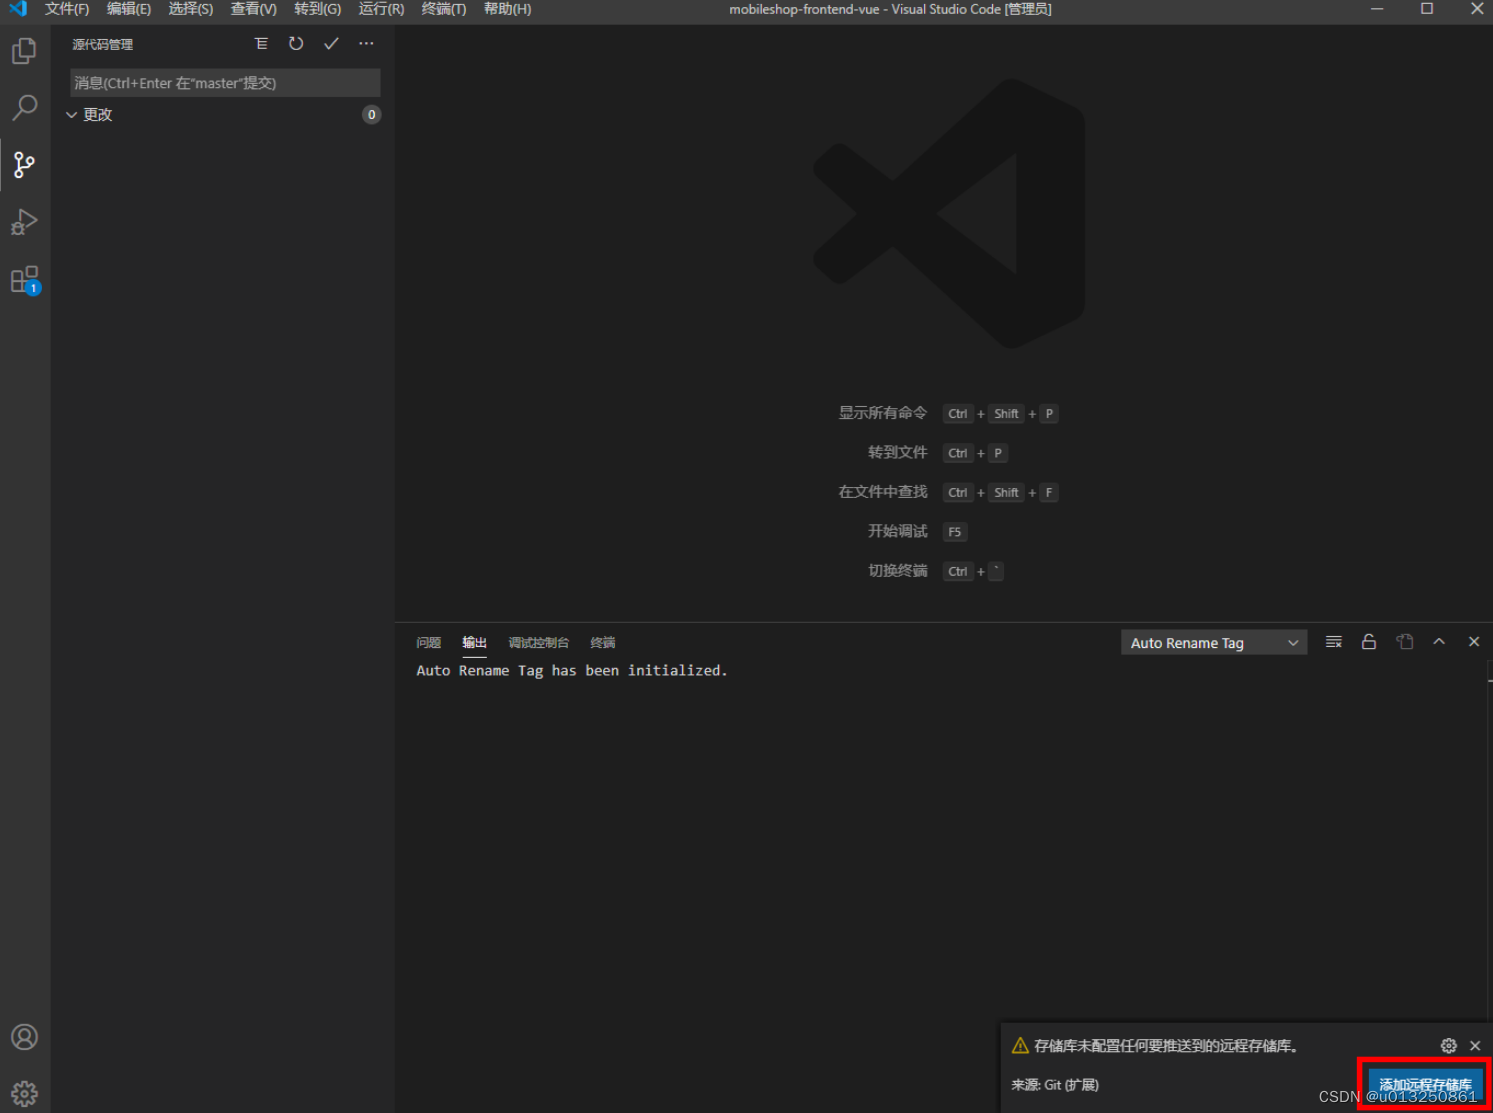Screen dimensions: 1493x1113
Task: Dismiss the Git notification
Action: point(1475,1046)
